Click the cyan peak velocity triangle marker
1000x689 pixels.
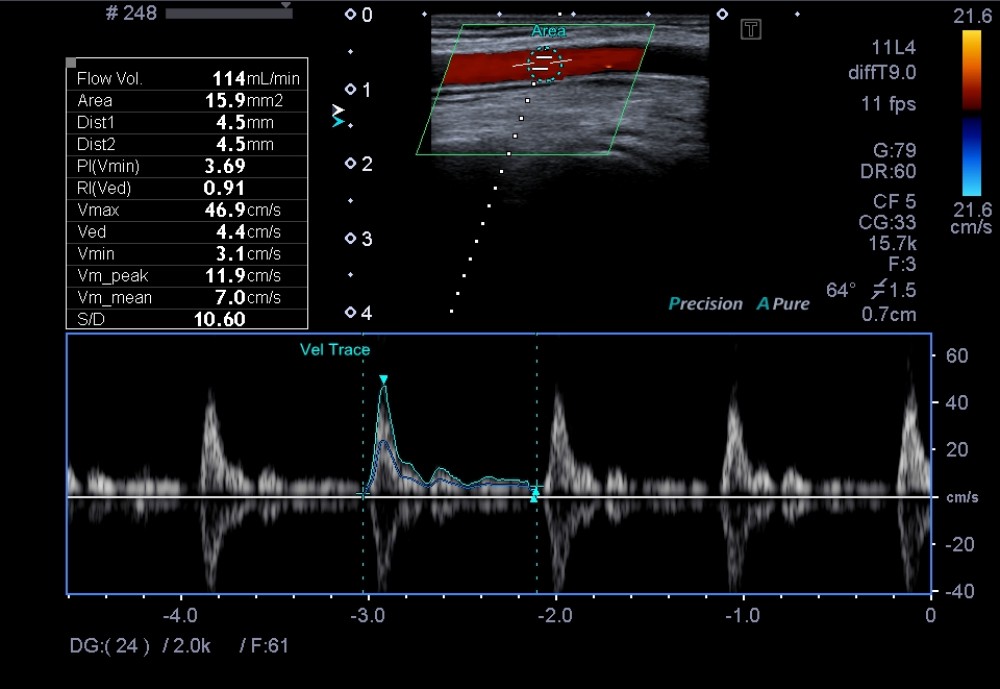[383, 379]
